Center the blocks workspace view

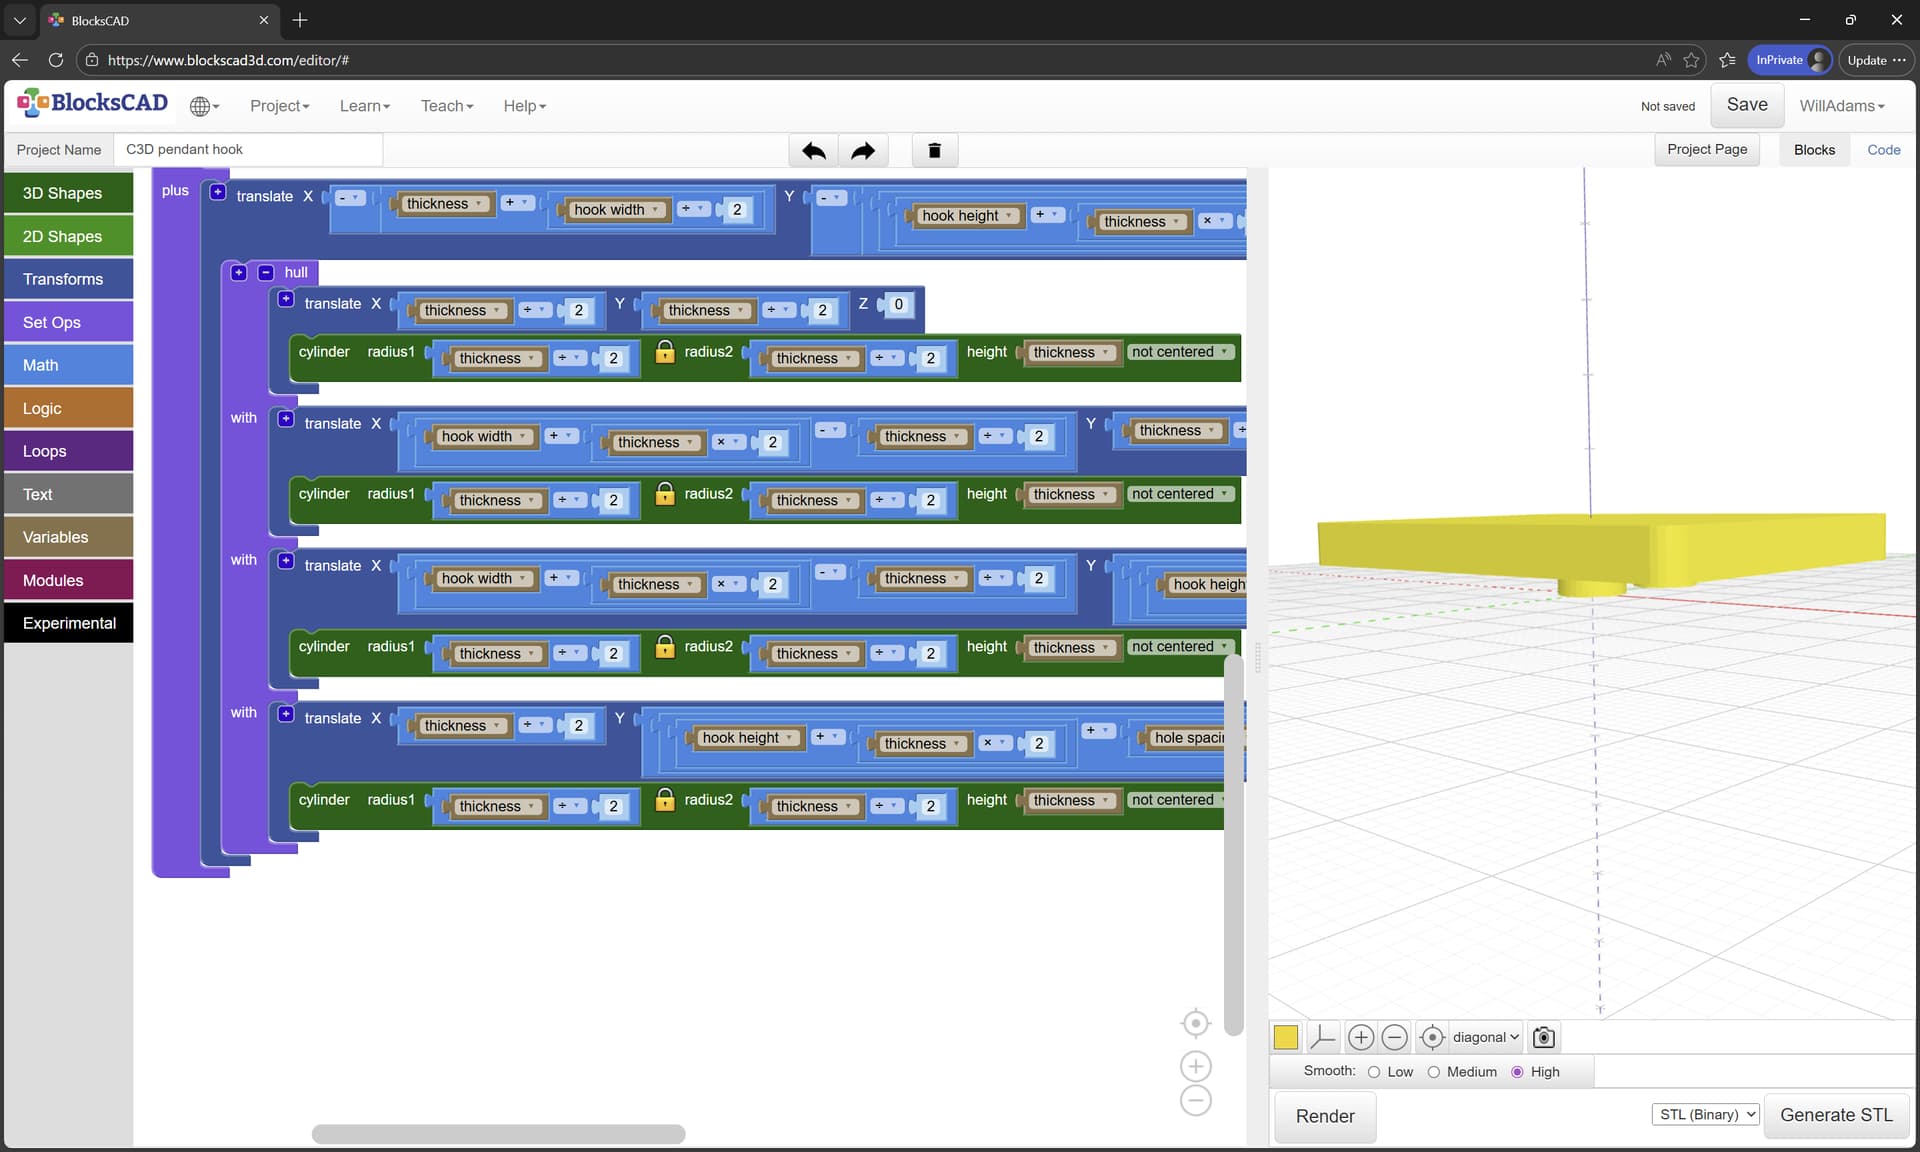1195,1023
